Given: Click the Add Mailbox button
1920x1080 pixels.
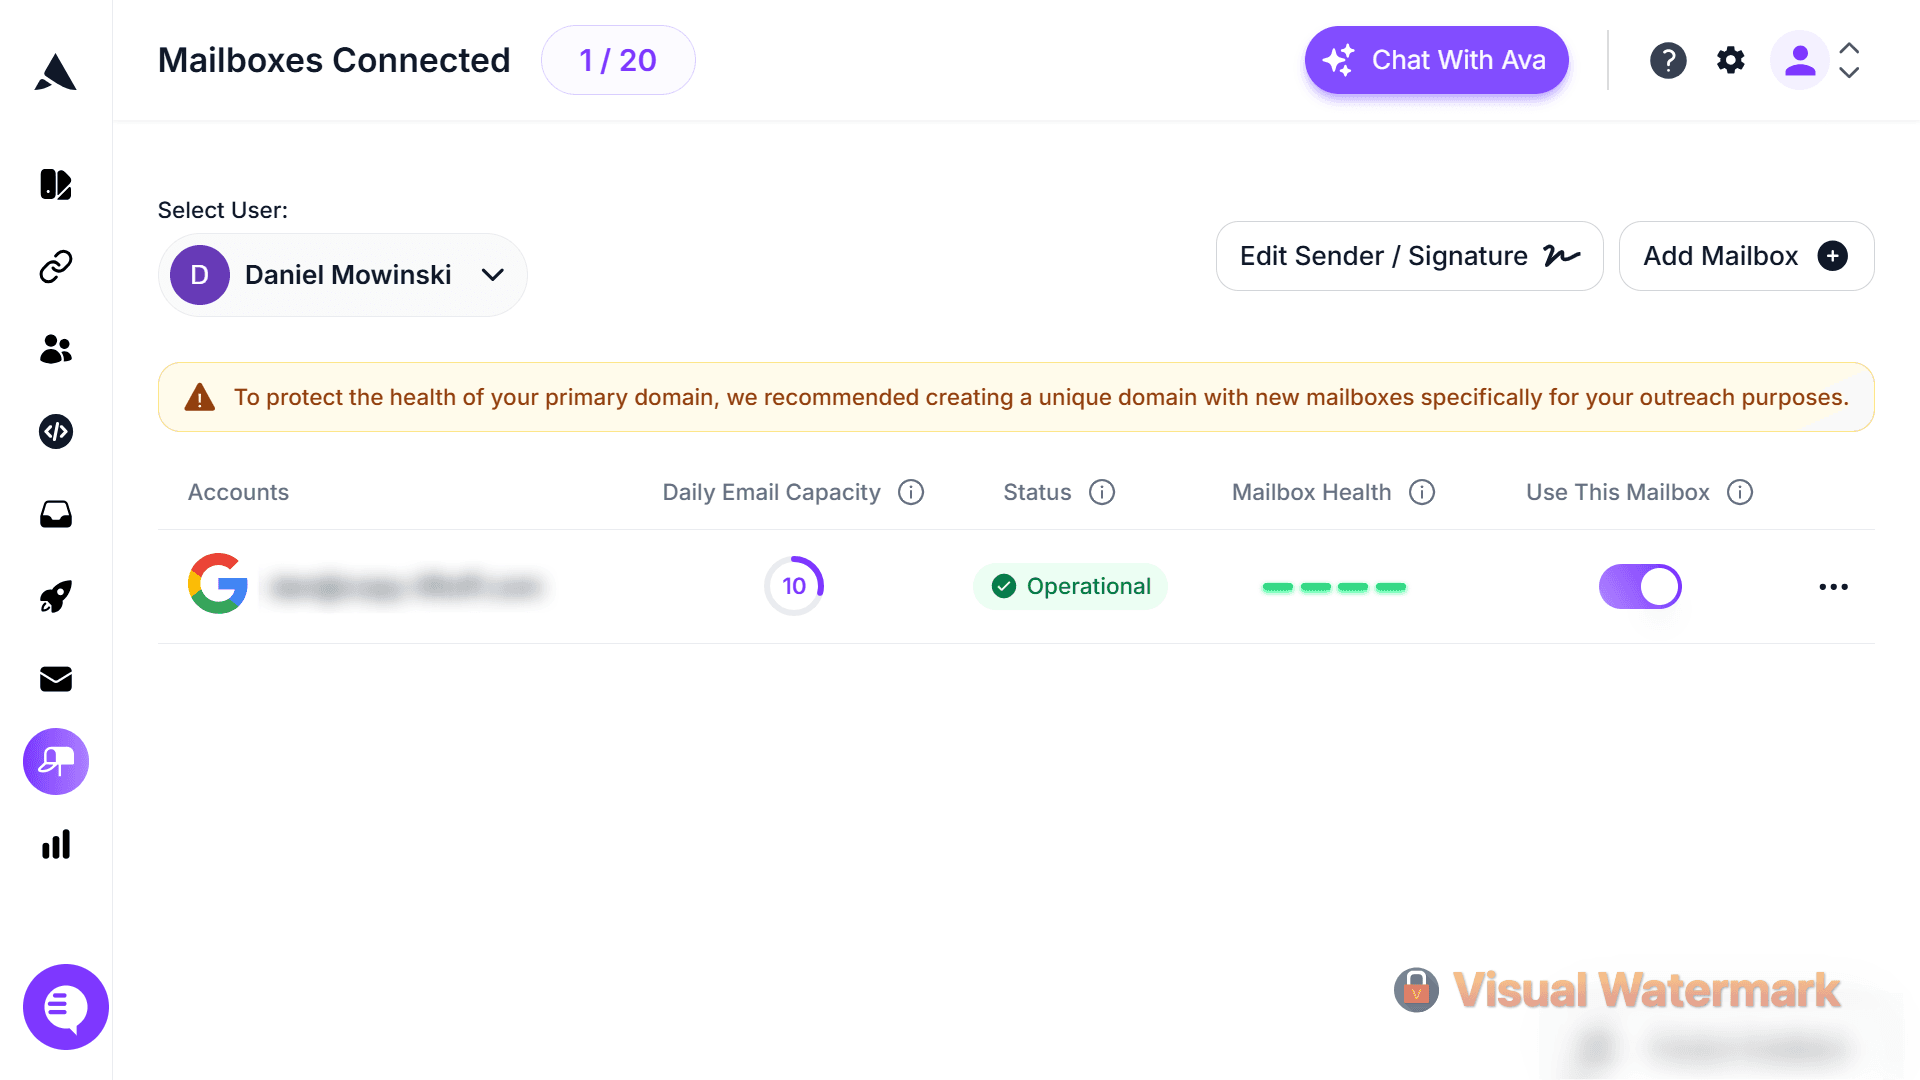Looking at the screenshot, I should 1746,256.
